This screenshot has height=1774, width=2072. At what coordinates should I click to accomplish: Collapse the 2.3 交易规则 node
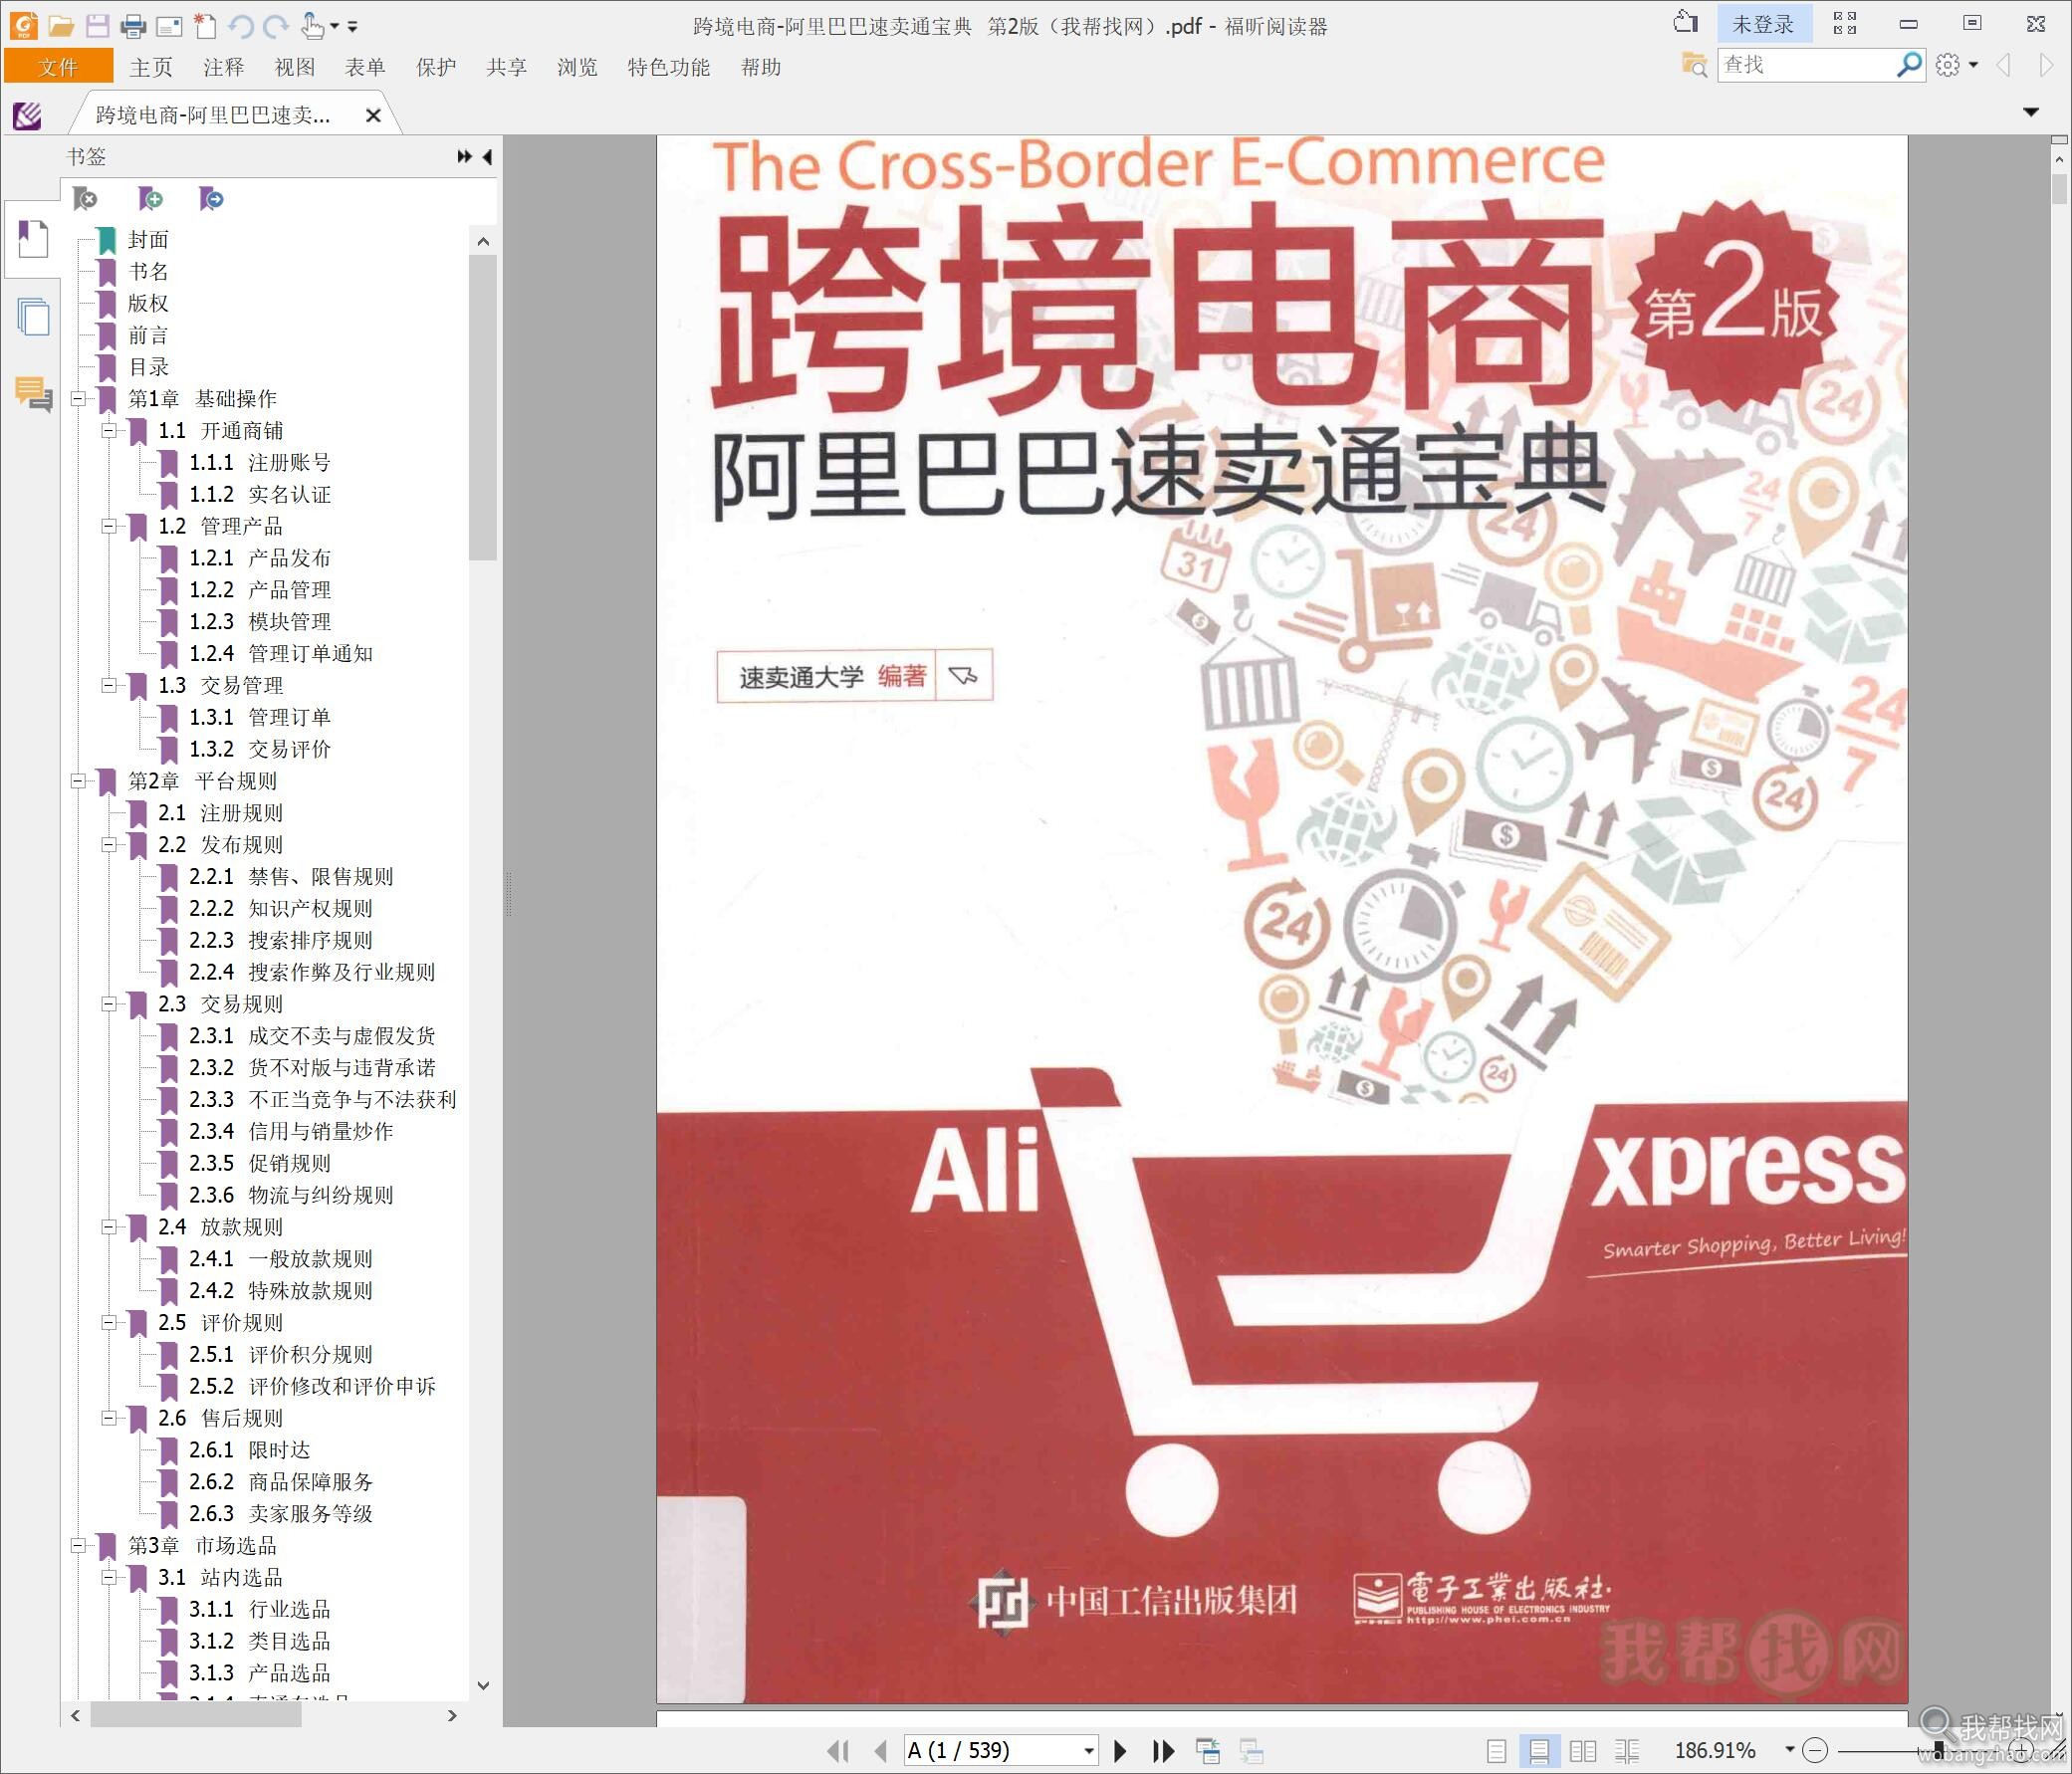tap(109, 1004)
